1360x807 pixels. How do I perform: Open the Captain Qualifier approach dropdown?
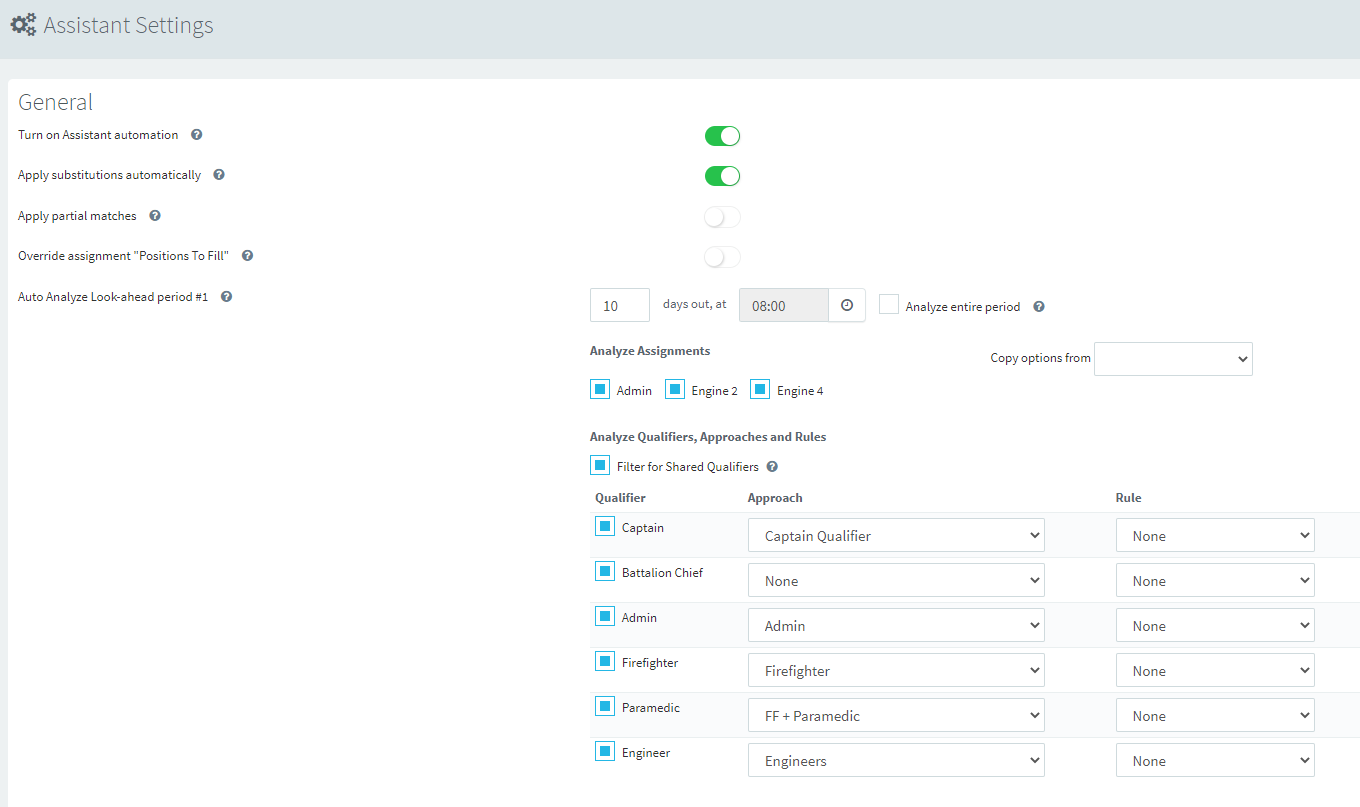pos(896,535)
